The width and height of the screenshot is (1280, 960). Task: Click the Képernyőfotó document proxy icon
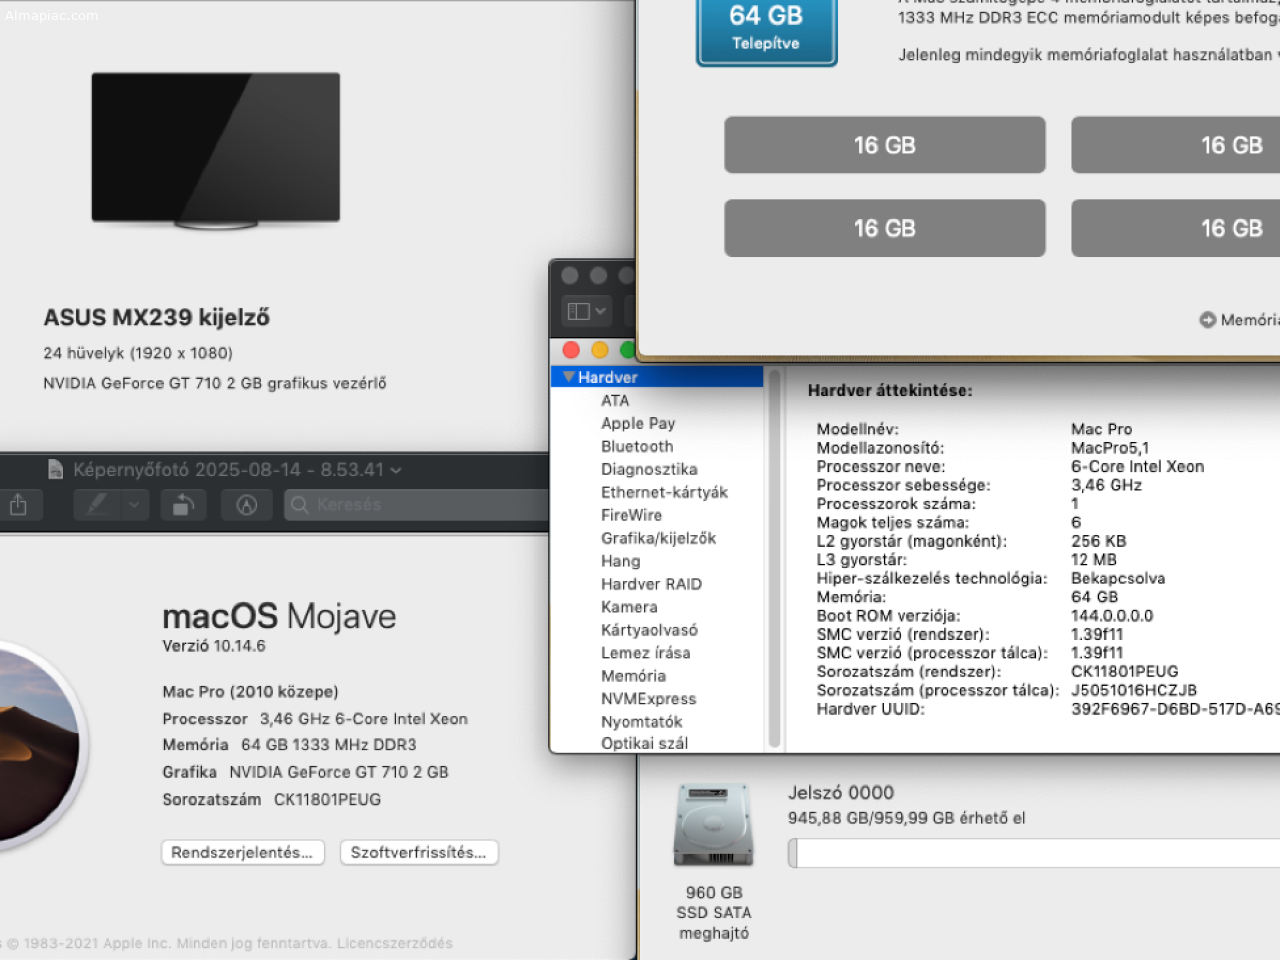click(x=56, y=469)
